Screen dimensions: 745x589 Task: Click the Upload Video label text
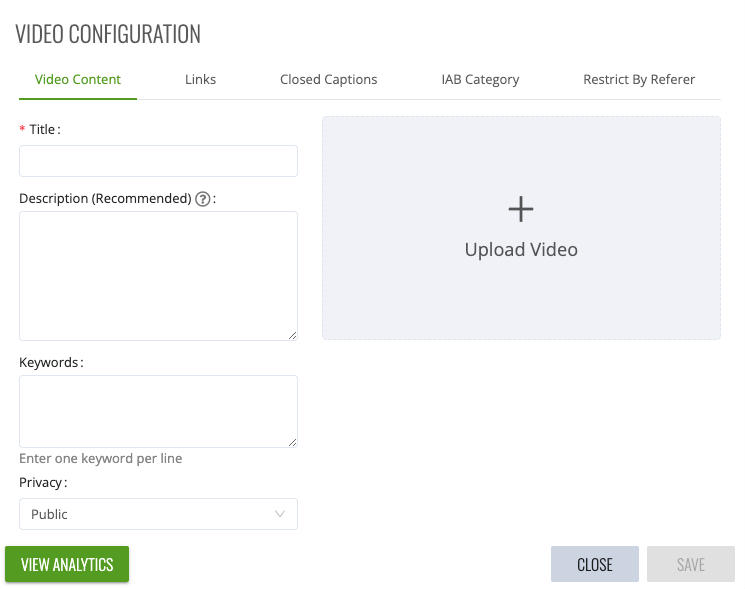tap(521, 250)
